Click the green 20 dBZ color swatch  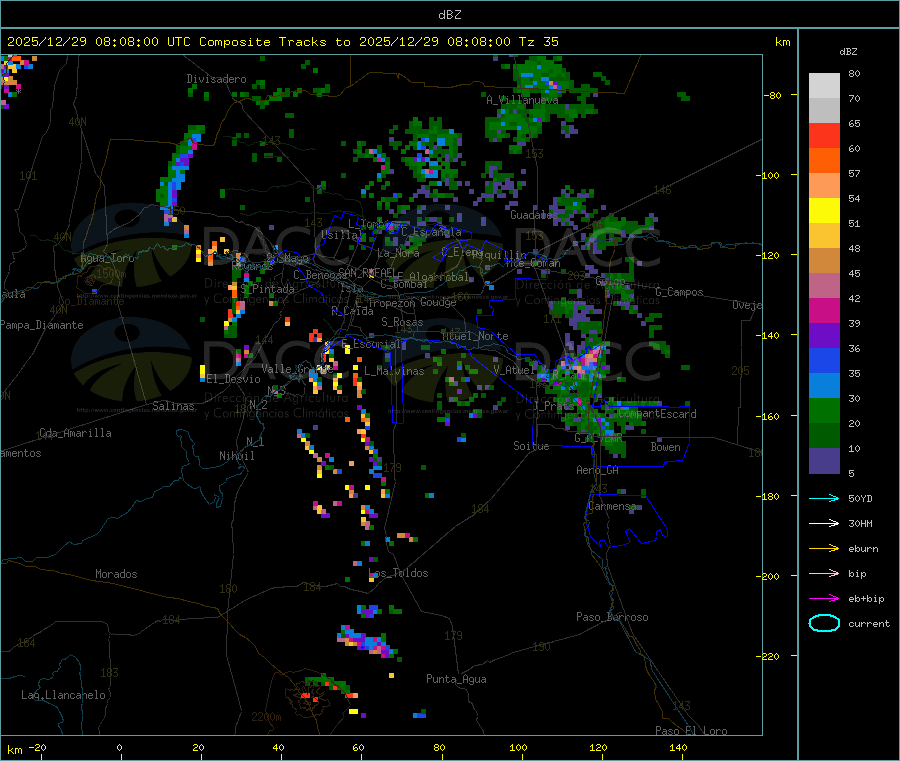824,410
